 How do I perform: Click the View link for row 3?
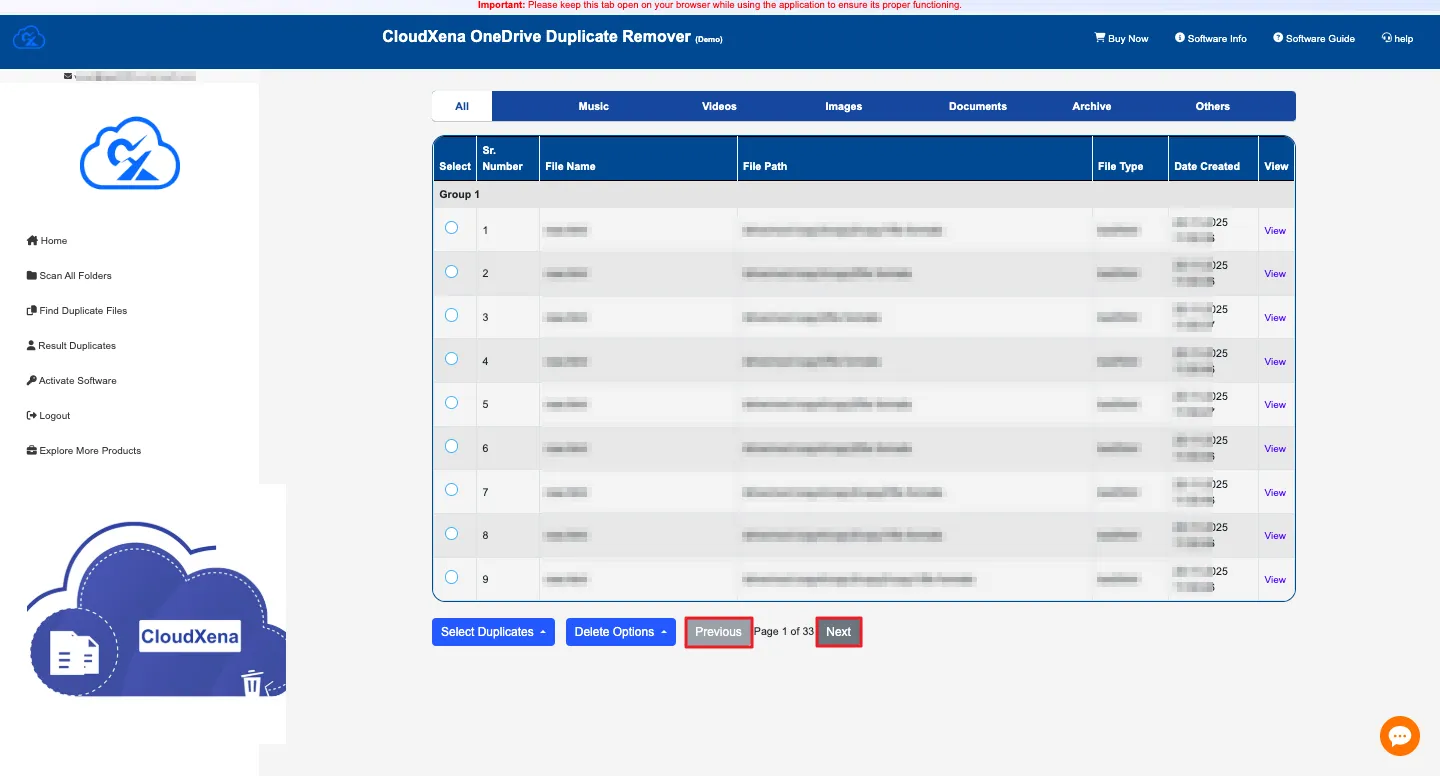tap(1274, 318)
